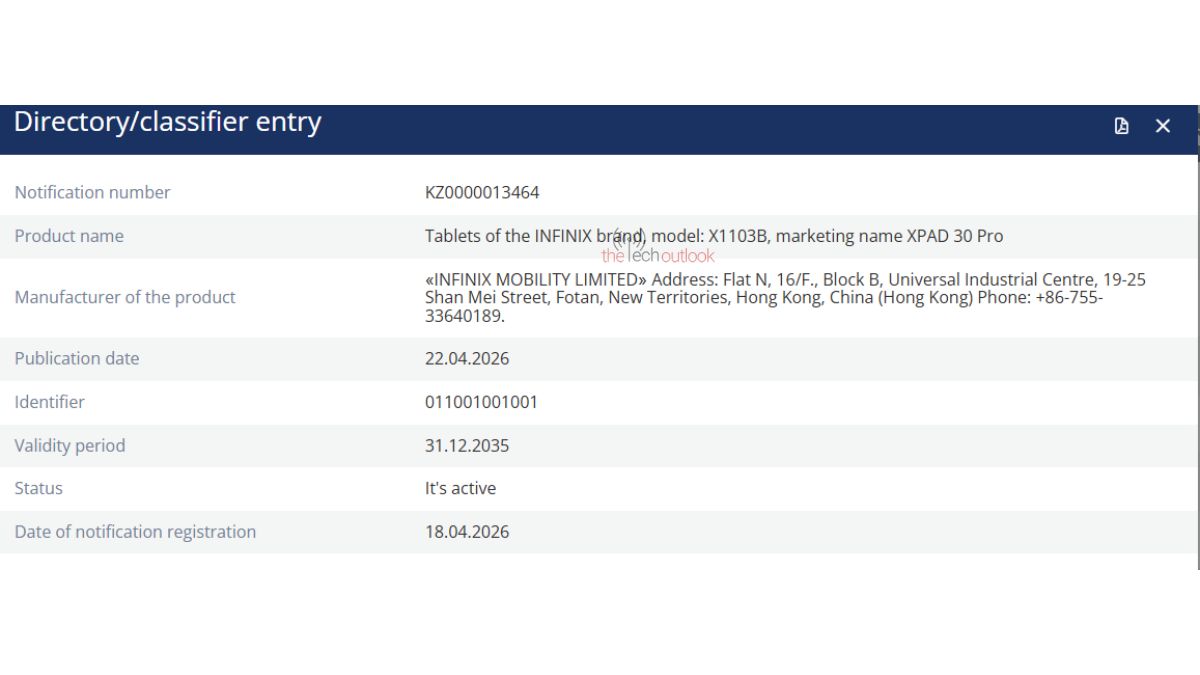Image resolution: width=1200 pixels, height=675 pixels.
Task: Click the Publication date label
Action: [x=77, y=358]
